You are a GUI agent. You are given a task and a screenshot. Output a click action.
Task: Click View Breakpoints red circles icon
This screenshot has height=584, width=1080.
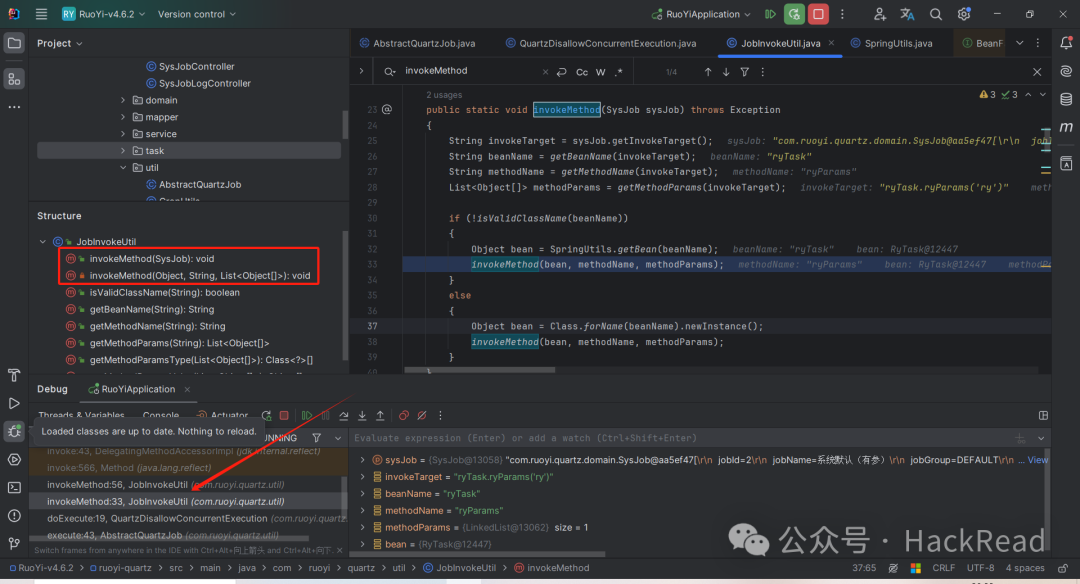(404, 415)
